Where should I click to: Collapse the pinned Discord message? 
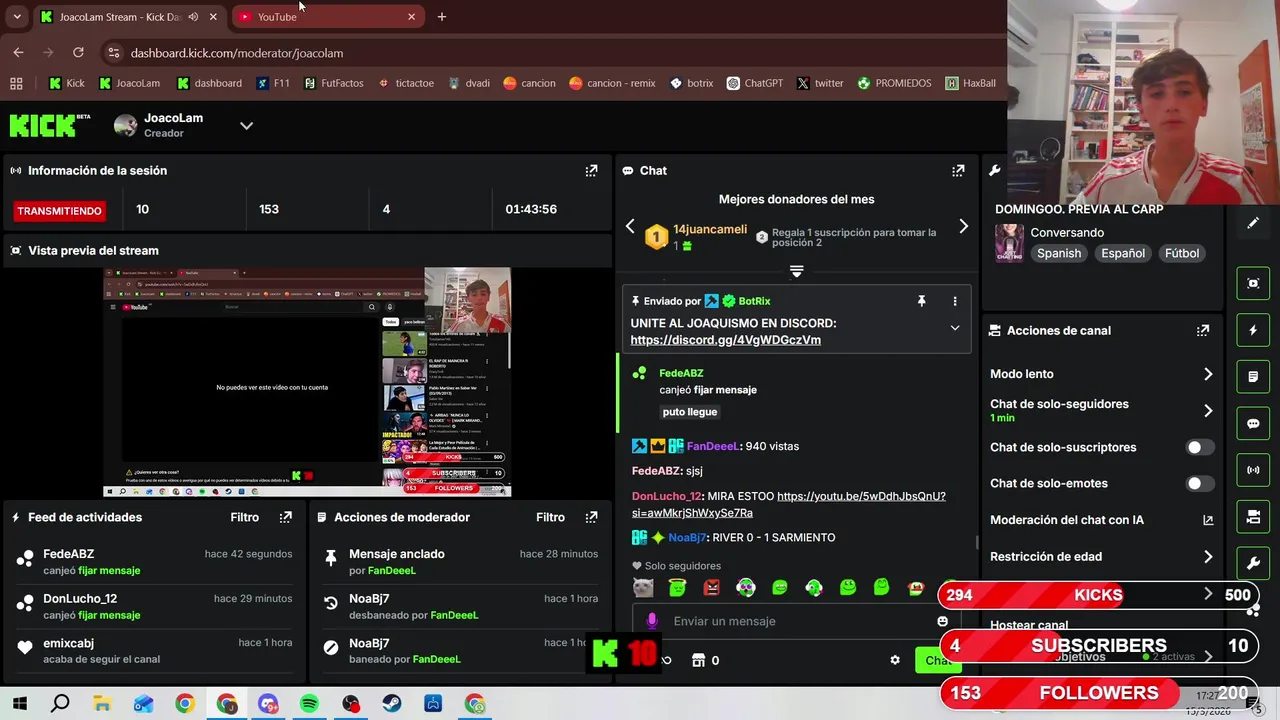[x=954, y=328]
